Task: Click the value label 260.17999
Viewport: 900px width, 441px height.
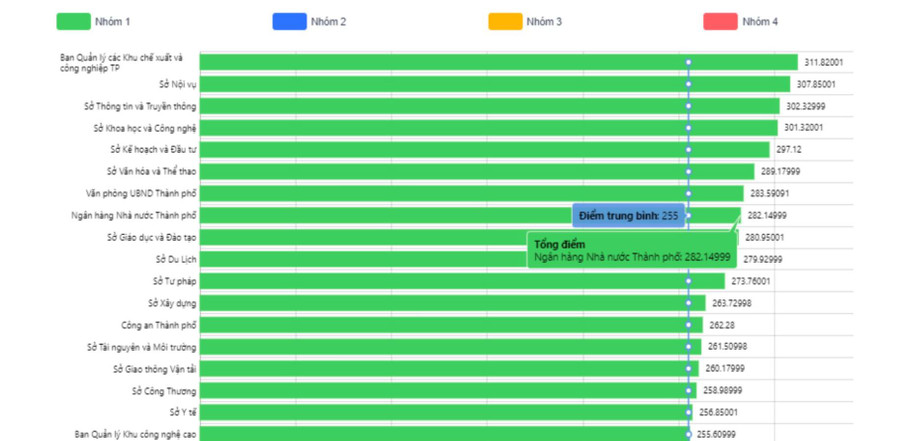Action: point(725,369)
